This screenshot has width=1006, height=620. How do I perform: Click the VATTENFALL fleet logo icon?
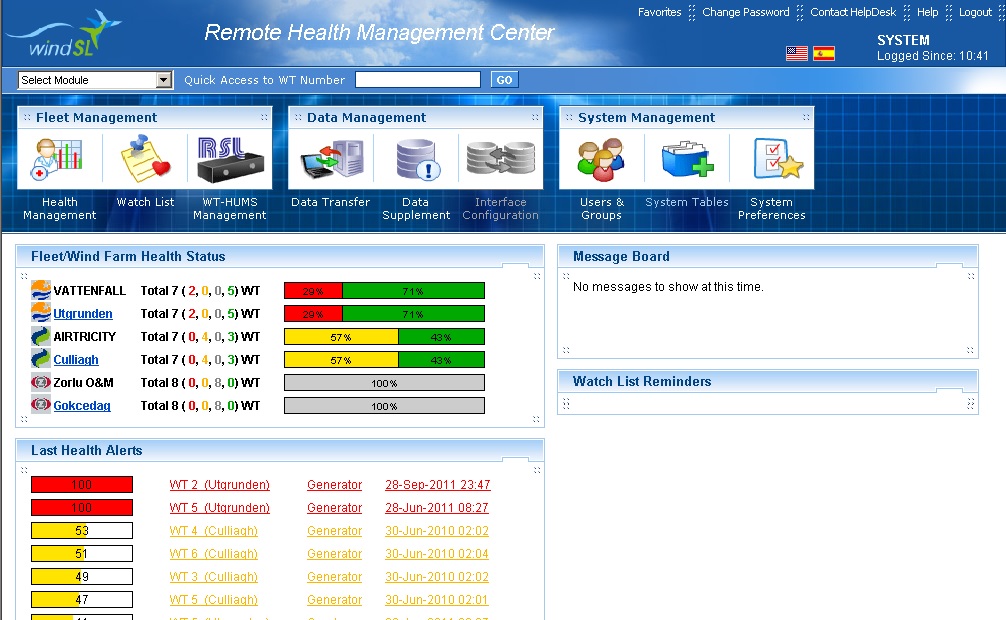click(40, 290)
